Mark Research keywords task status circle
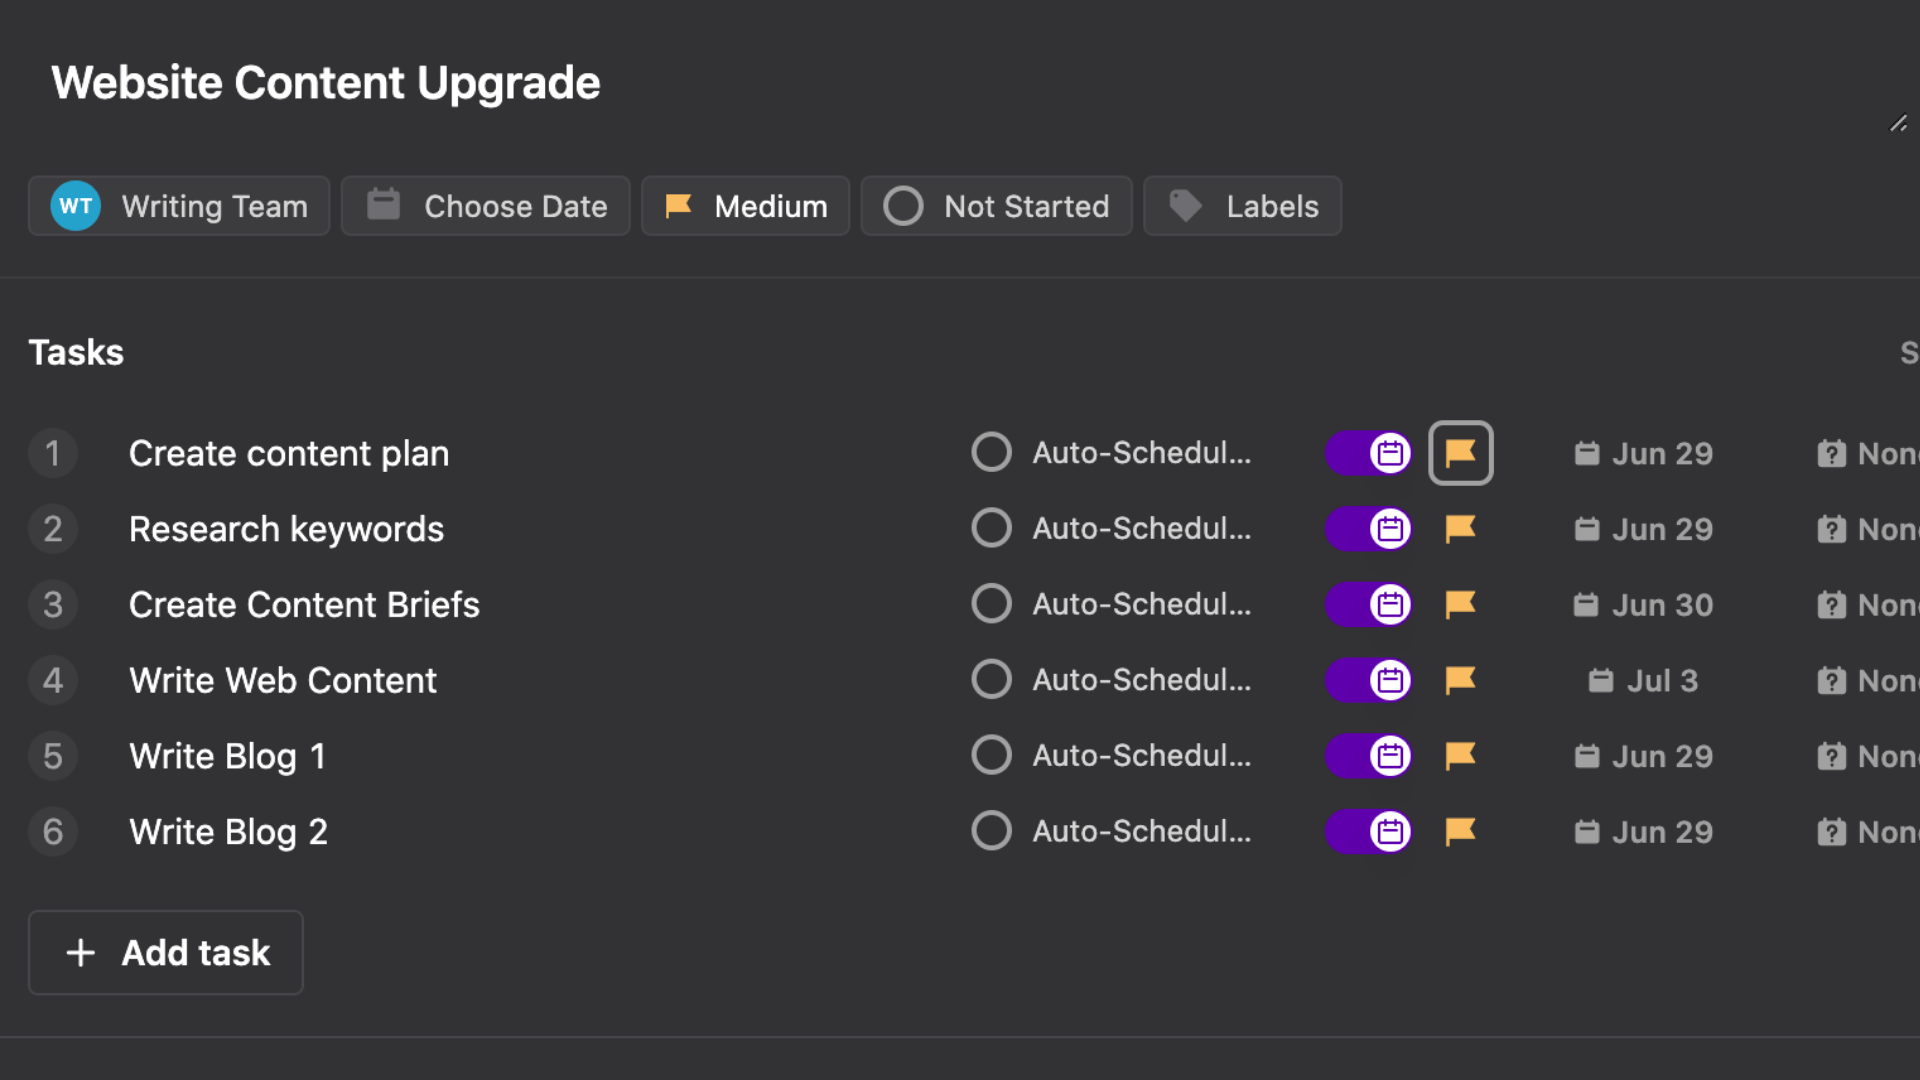Screen dimensions: 1920x1080 991,528
